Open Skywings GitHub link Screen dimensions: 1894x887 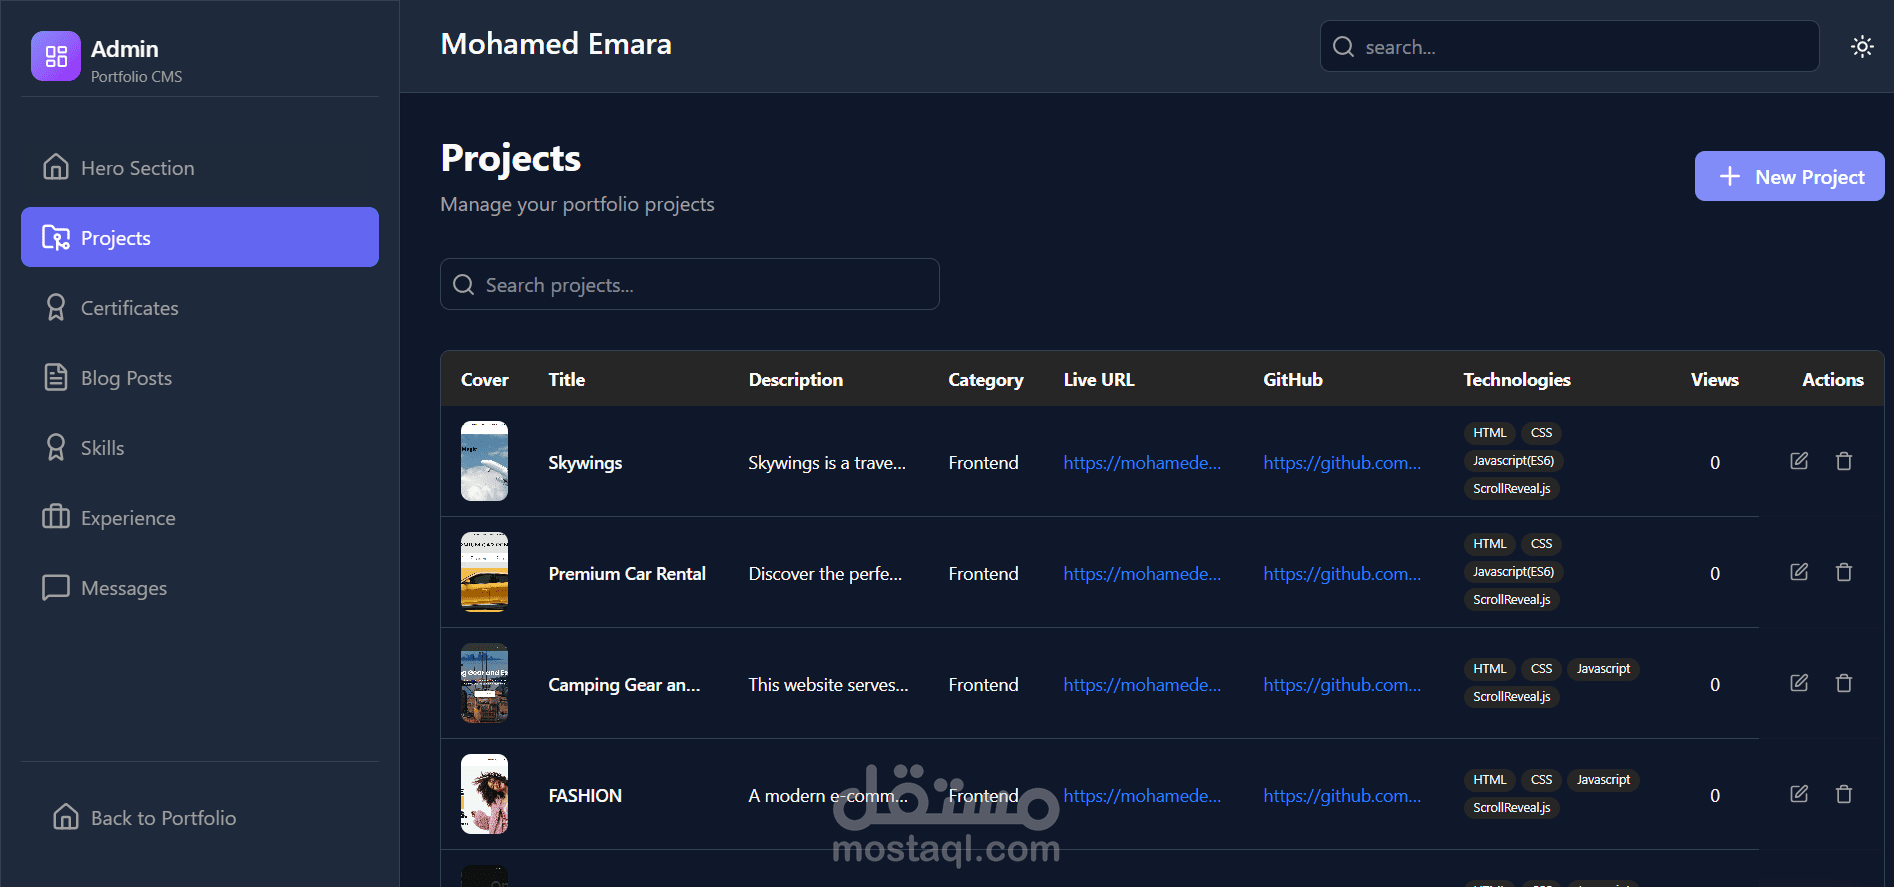click(1342, 463)
